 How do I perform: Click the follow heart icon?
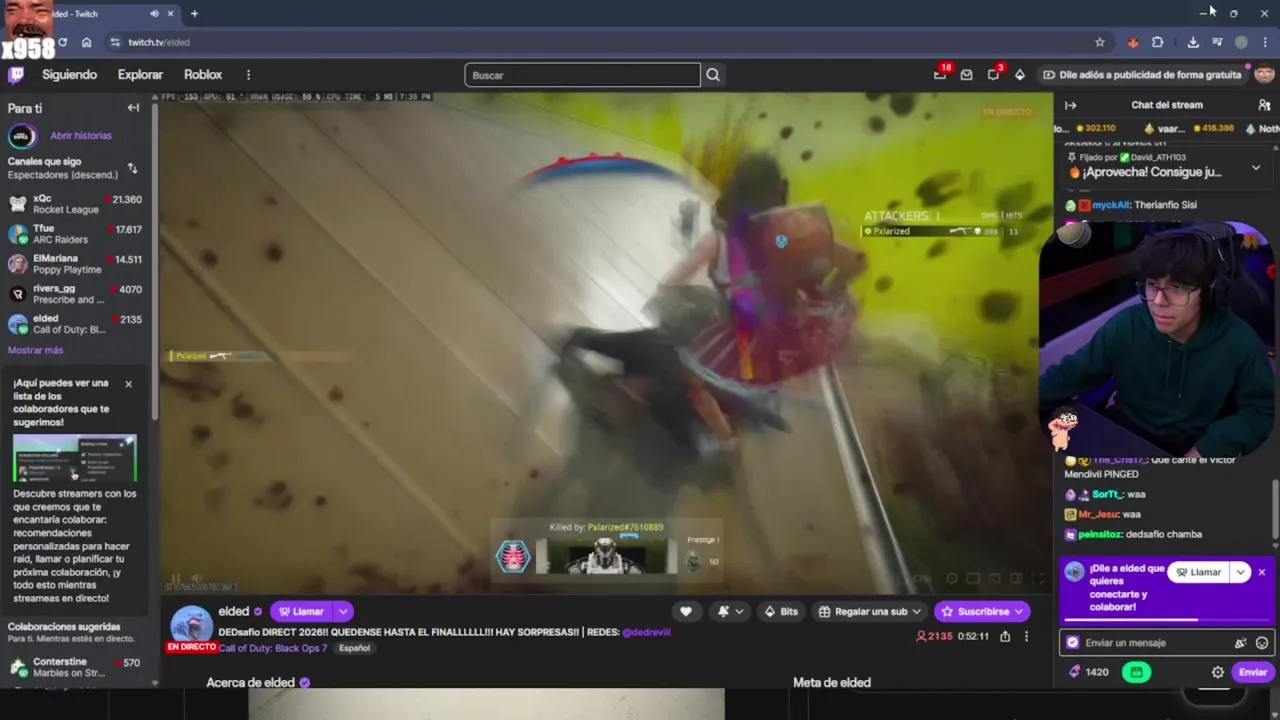pos(686,611)
